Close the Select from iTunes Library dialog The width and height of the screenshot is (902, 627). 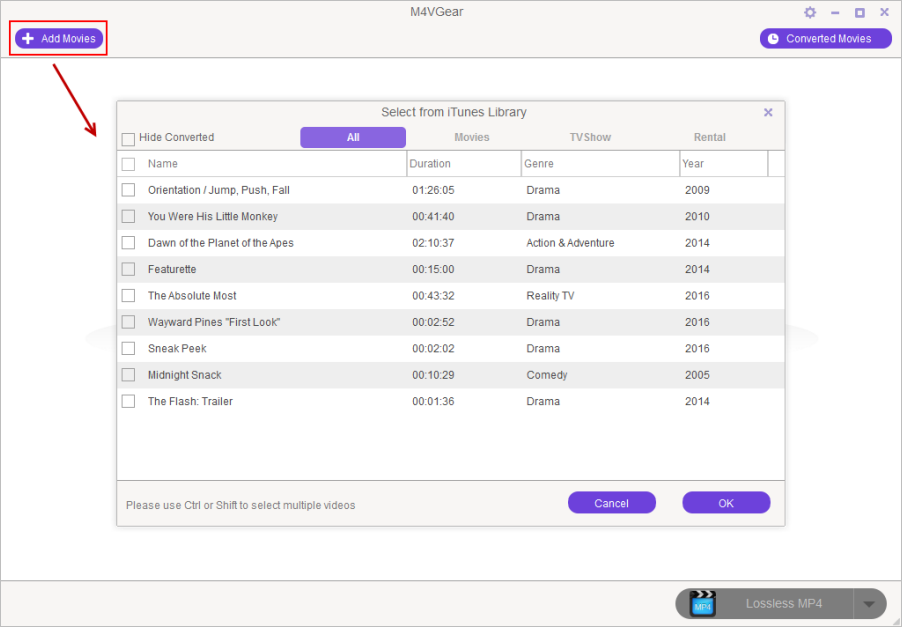[x=768, y=112]
